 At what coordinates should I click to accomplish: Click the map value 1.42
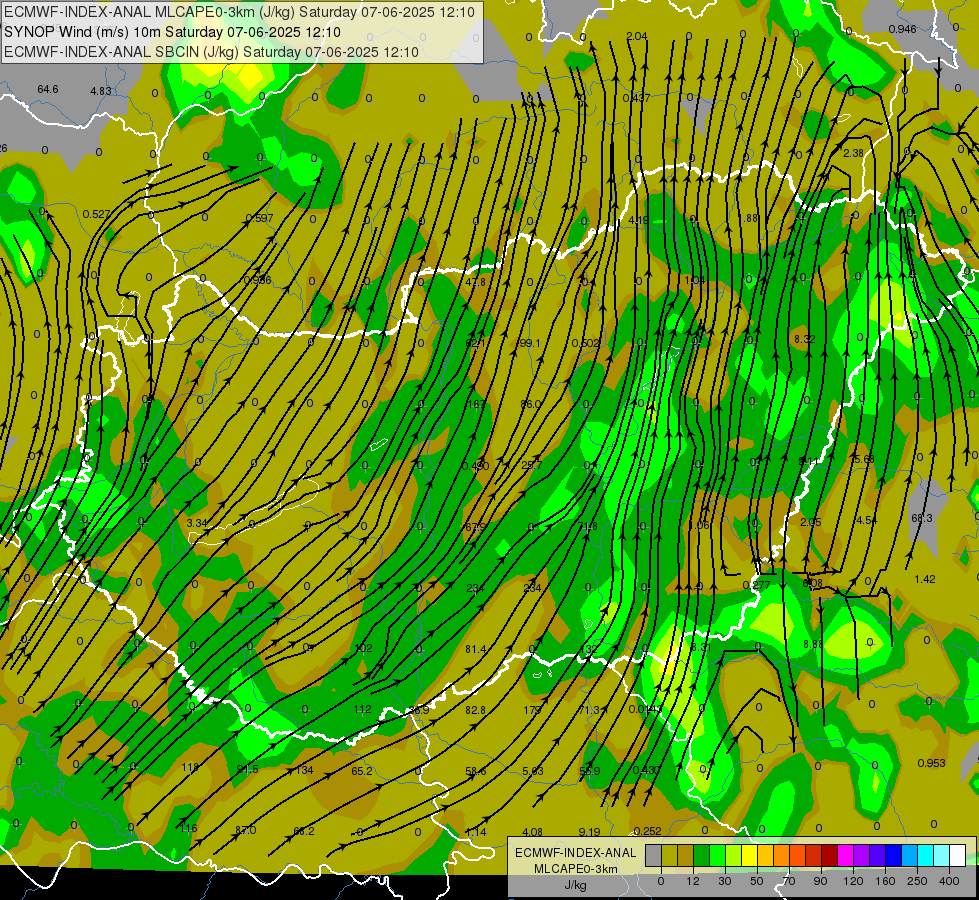click(x=925, y=579)
